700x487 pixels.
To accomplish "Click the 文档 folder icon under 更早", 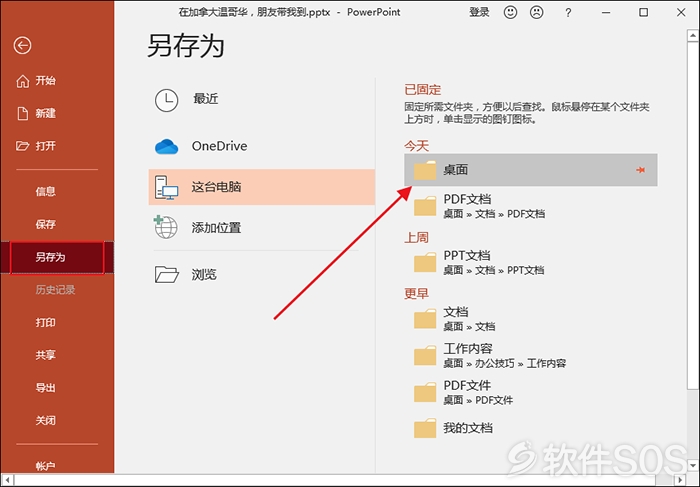I will (x=425, y=319).
